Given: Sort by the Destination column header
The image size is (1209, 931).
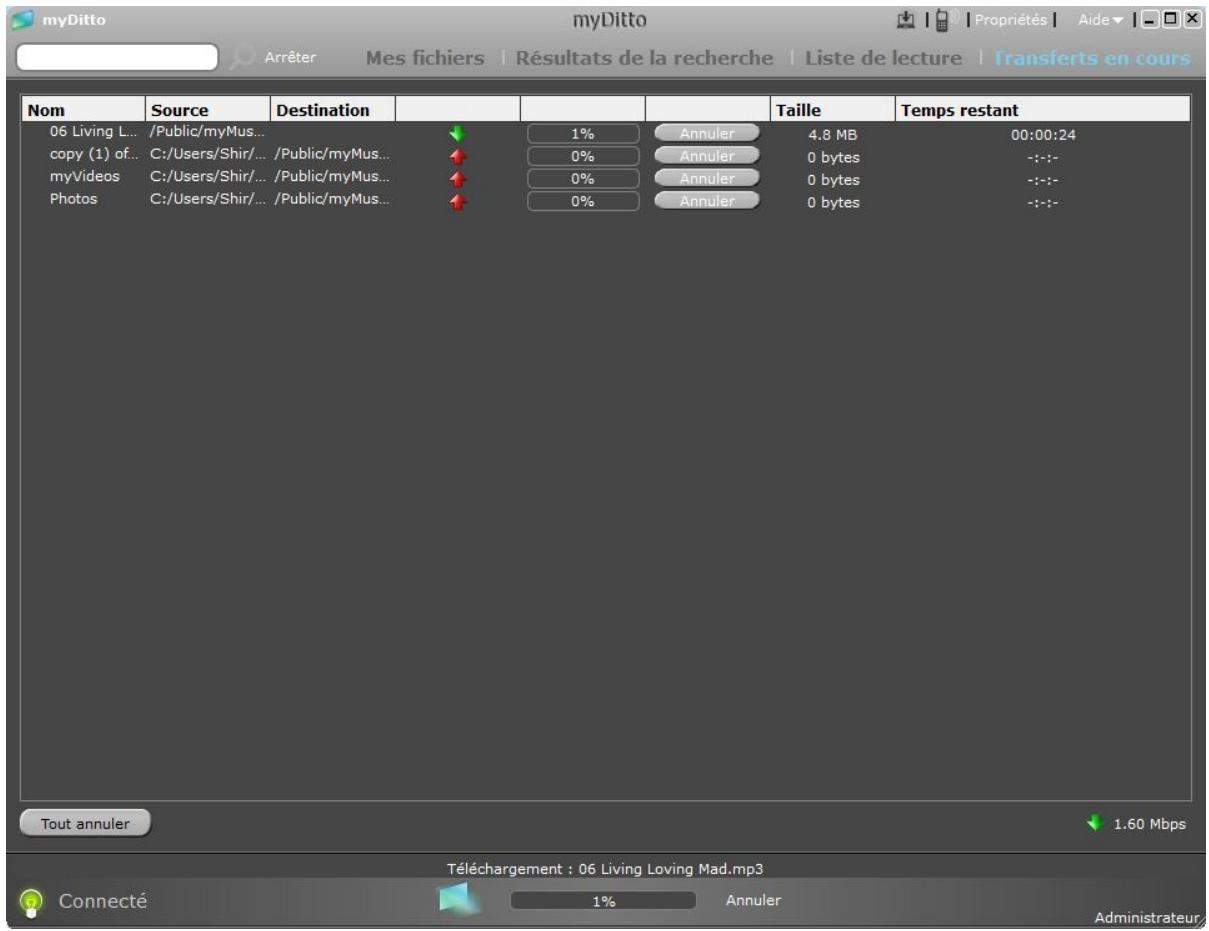Looking at the screenshot, I should [333, 110].
